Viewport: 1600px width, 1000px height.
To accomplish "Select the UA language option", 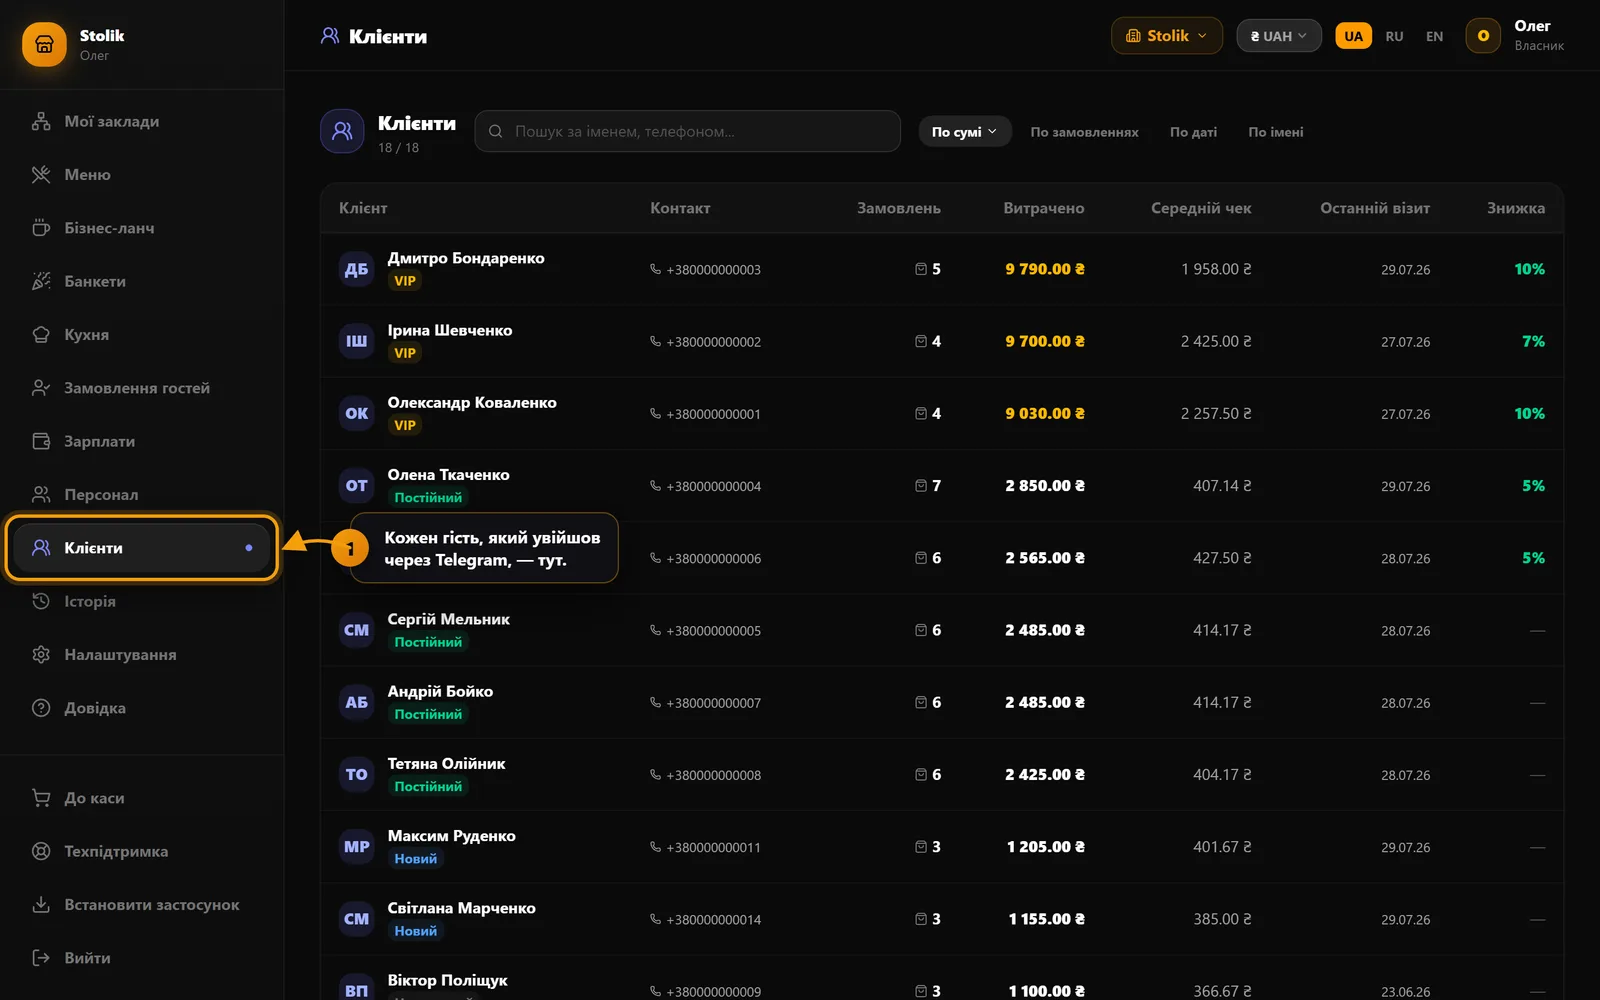I will point(1353,36).
